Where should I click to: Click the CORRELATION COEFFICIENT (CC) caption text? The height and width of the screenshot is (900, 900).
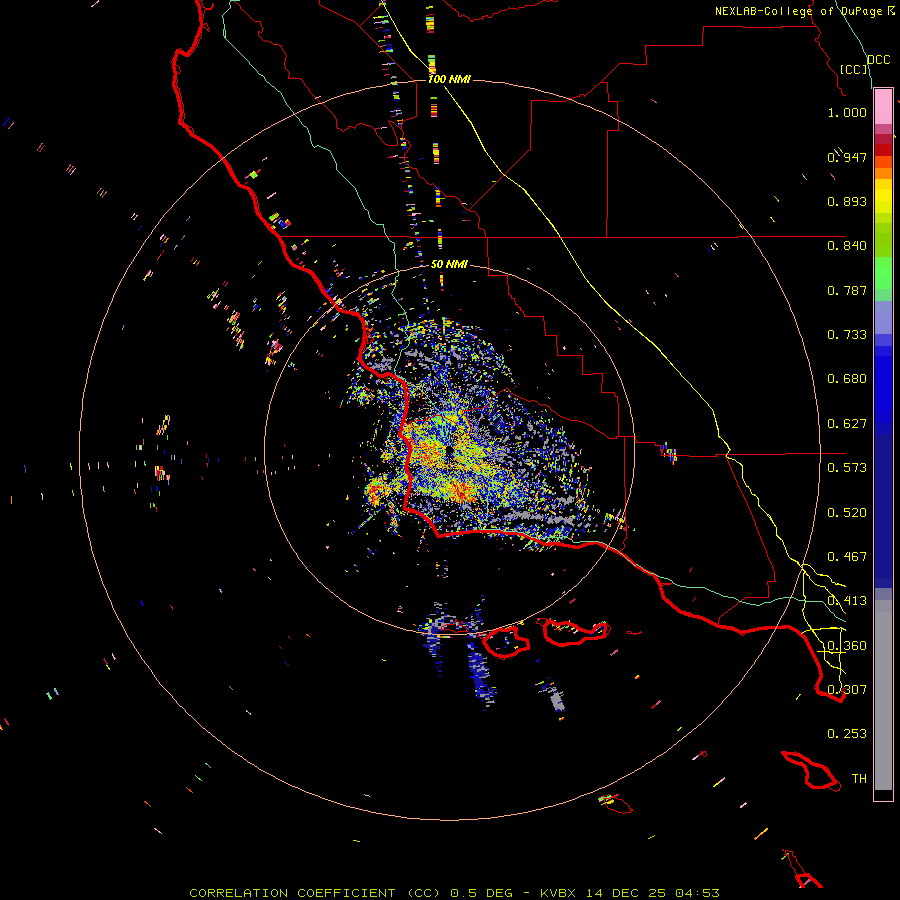click(315, 893)
